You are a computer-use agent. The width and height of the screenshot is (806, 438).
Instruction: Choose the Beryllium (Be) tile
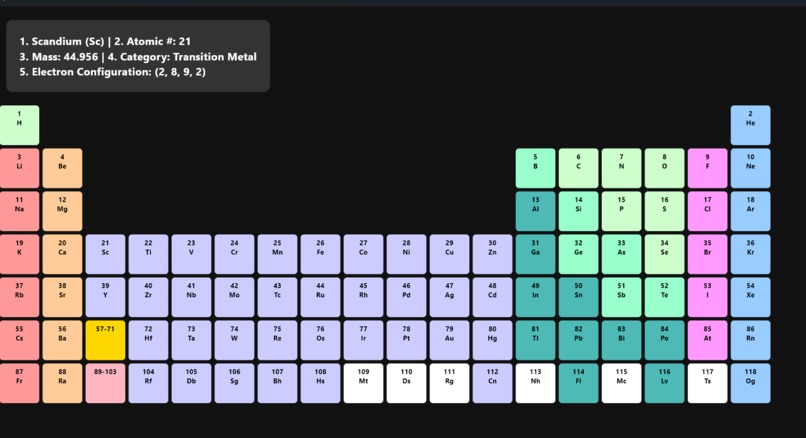point(62,168)
